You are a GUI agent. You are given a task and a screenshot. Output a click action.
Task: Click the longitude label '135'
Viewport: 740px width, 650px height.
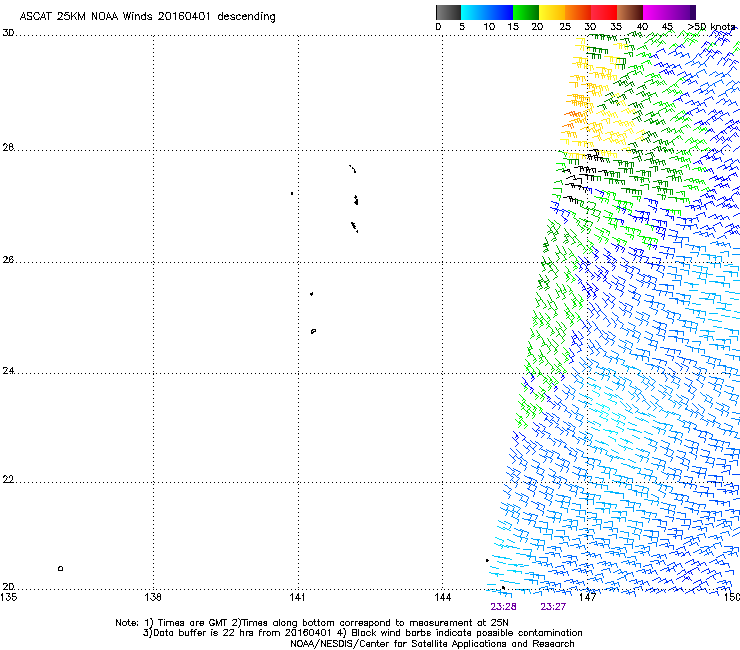click(9, 597)
